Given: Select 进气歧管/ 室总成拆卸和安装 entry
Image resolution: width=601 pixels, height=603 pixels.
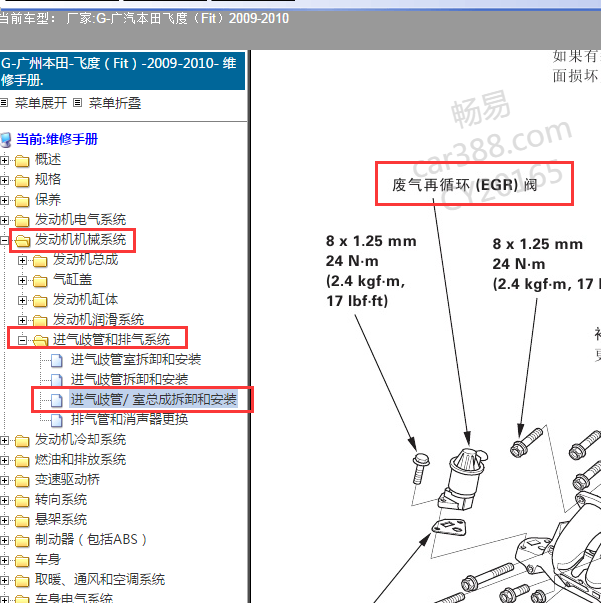Looking at the screenshot, I should (x=153, y=400).
